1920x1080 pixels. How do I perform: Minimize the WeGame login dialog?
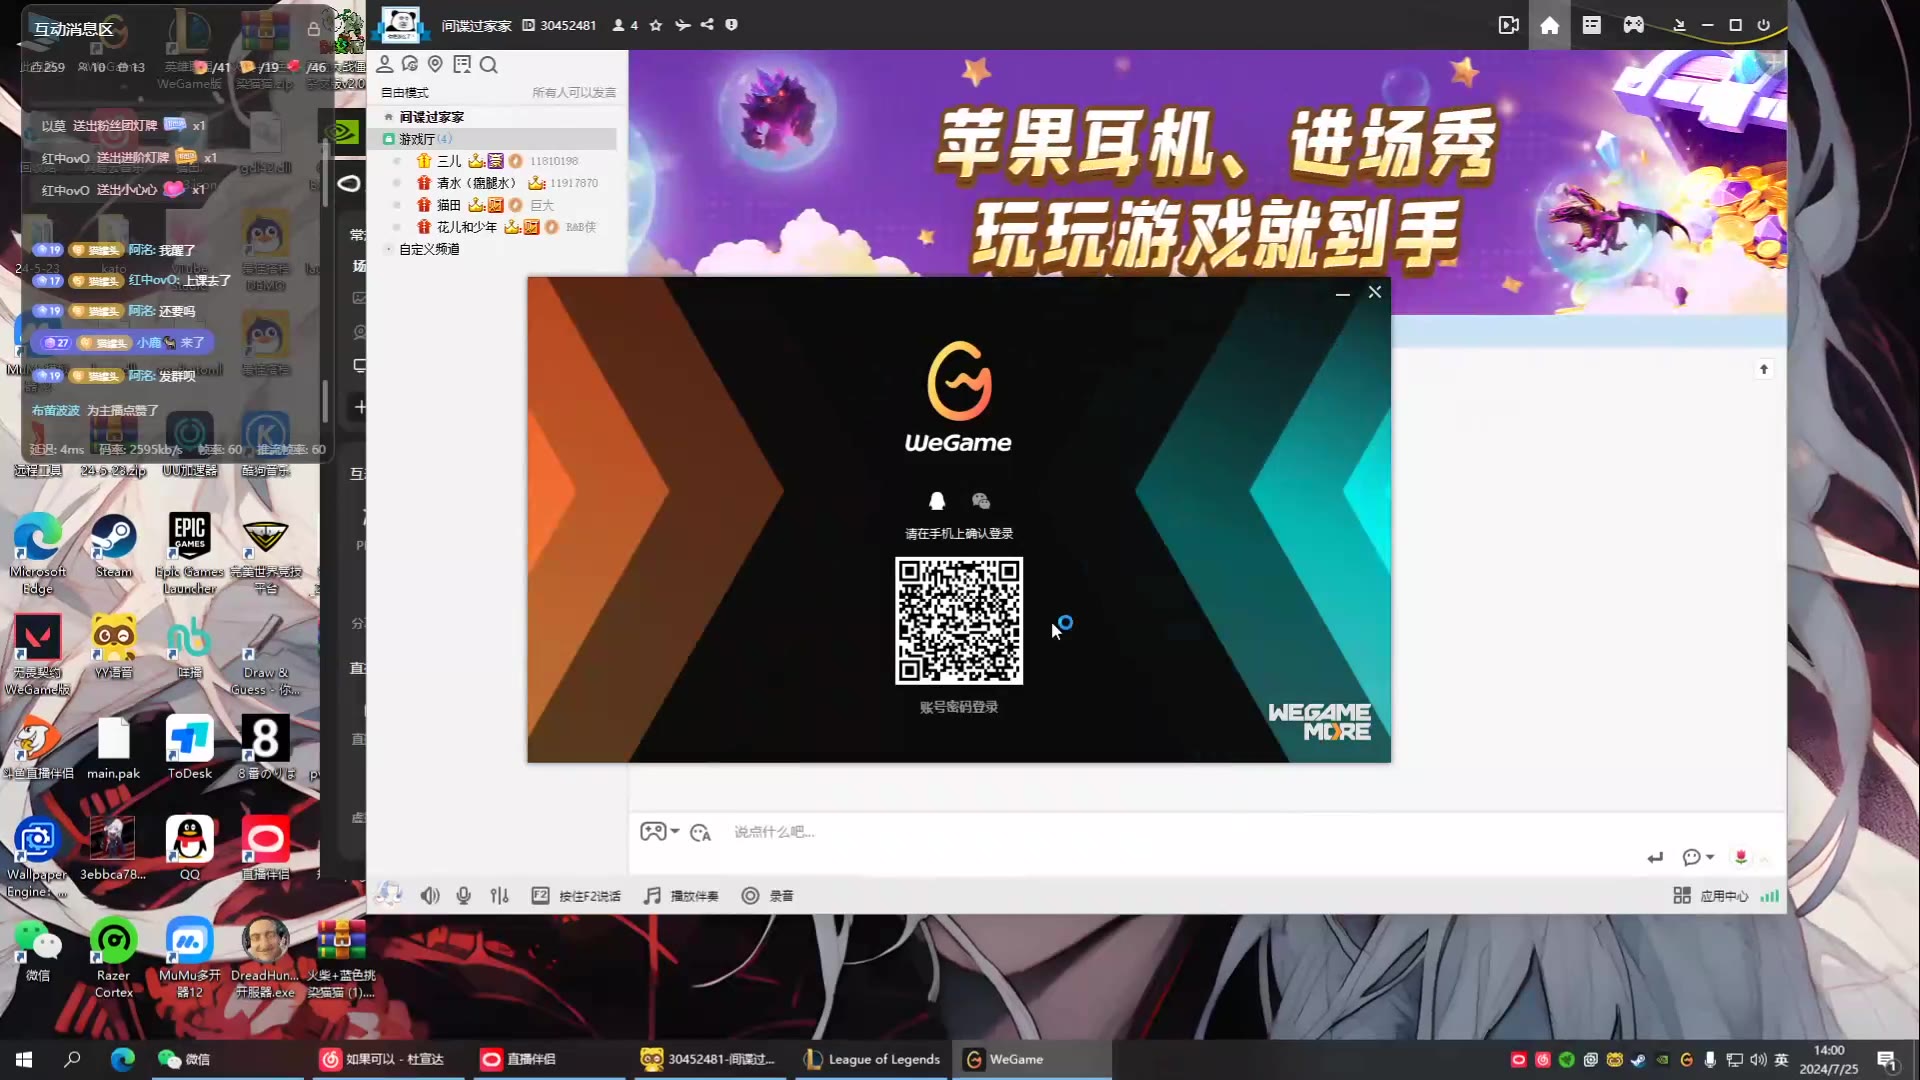tap(1343, 293)
